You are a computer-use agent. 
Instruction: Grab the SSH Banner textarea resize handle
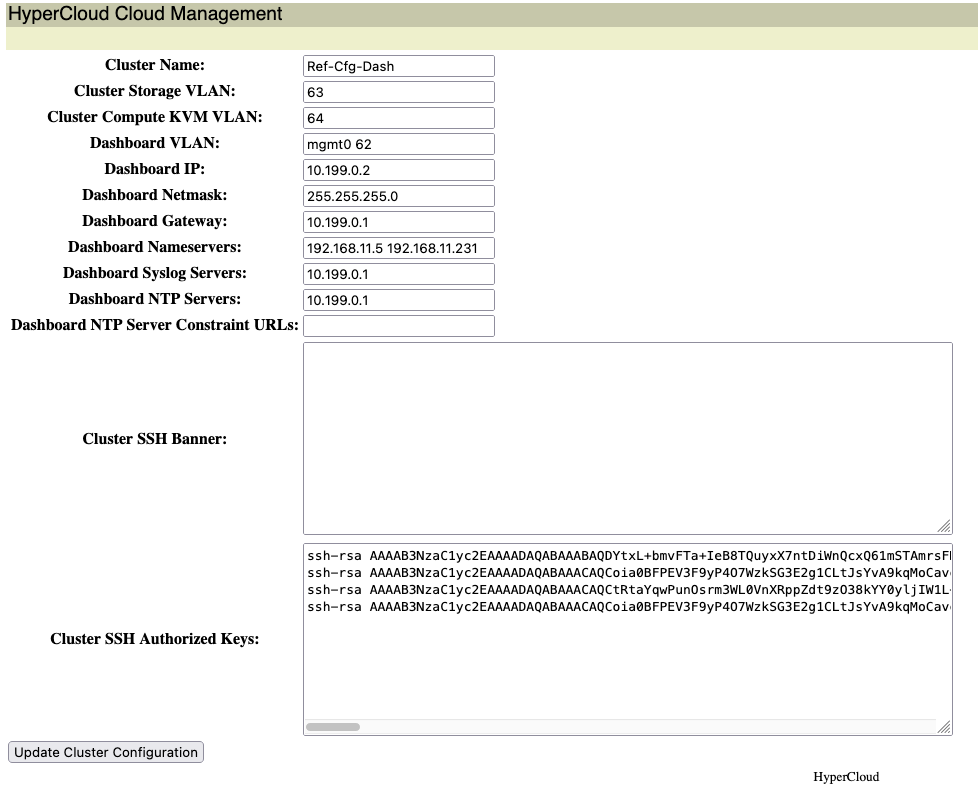coord(944,526)
